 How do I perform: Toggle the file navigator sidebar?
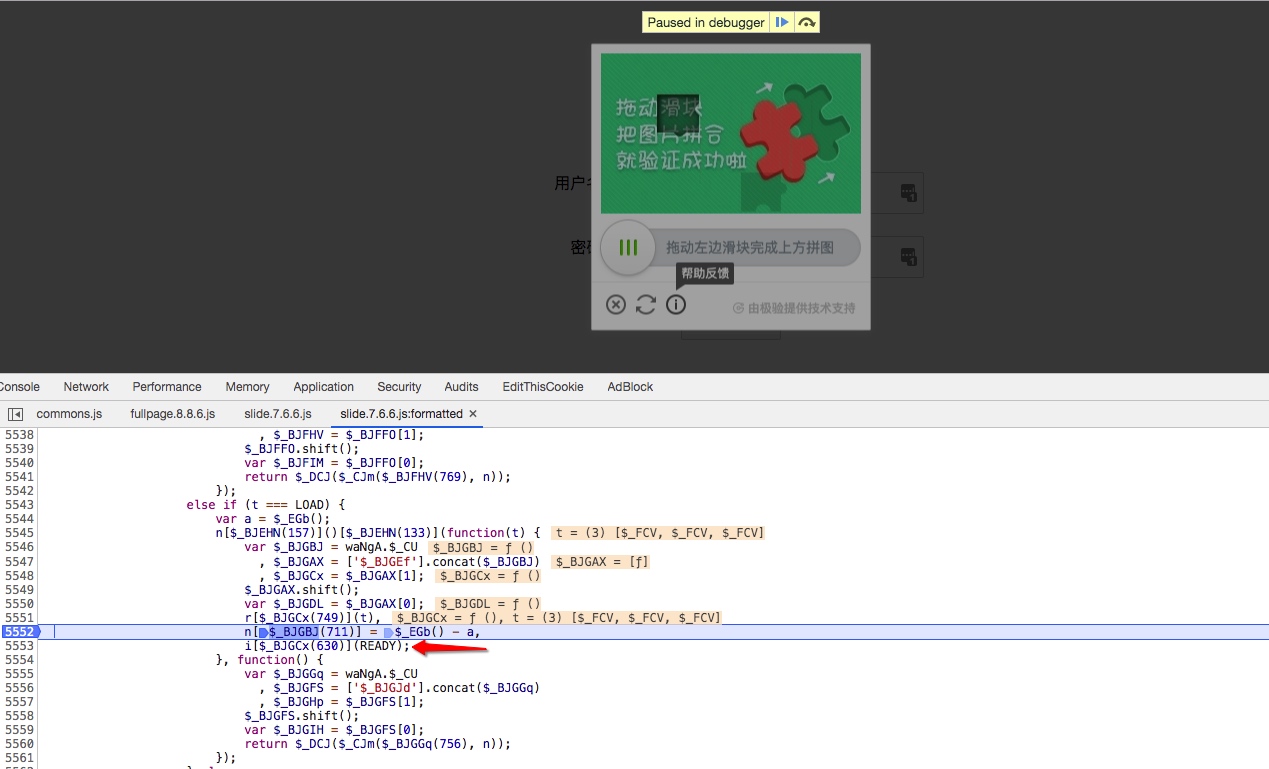tap(15, 414)
